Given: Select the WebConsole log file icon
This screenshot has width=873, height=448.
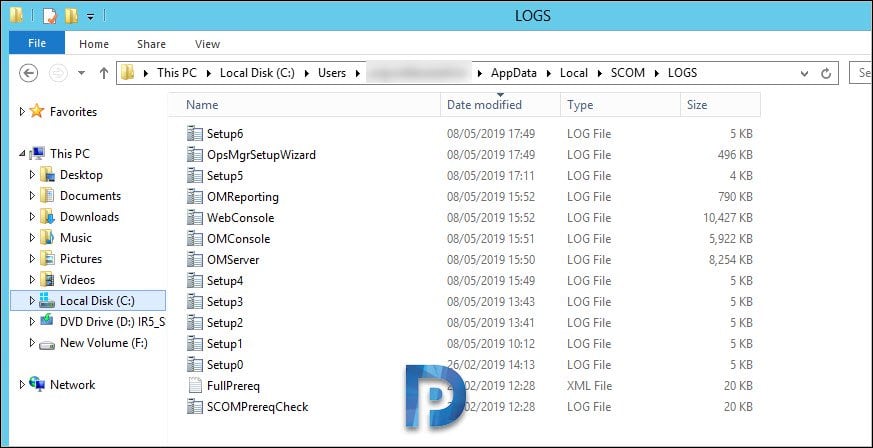Looking at the screenshot, I should pyautogui.click(x=194, y=218).
